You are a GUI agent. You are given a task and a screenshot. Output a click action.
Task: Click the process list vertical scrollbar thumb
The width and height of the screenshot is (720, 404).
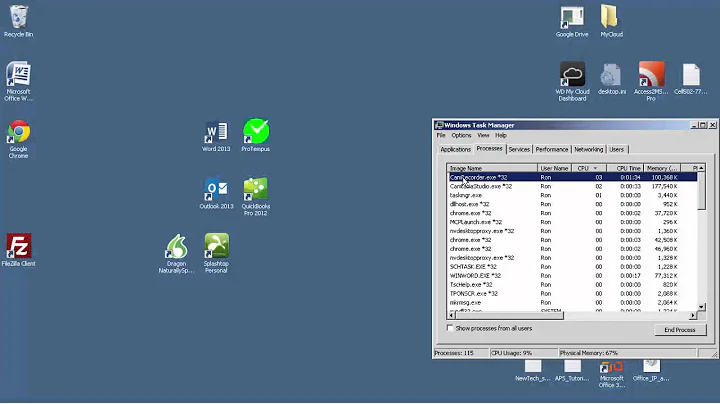(701, 191)
